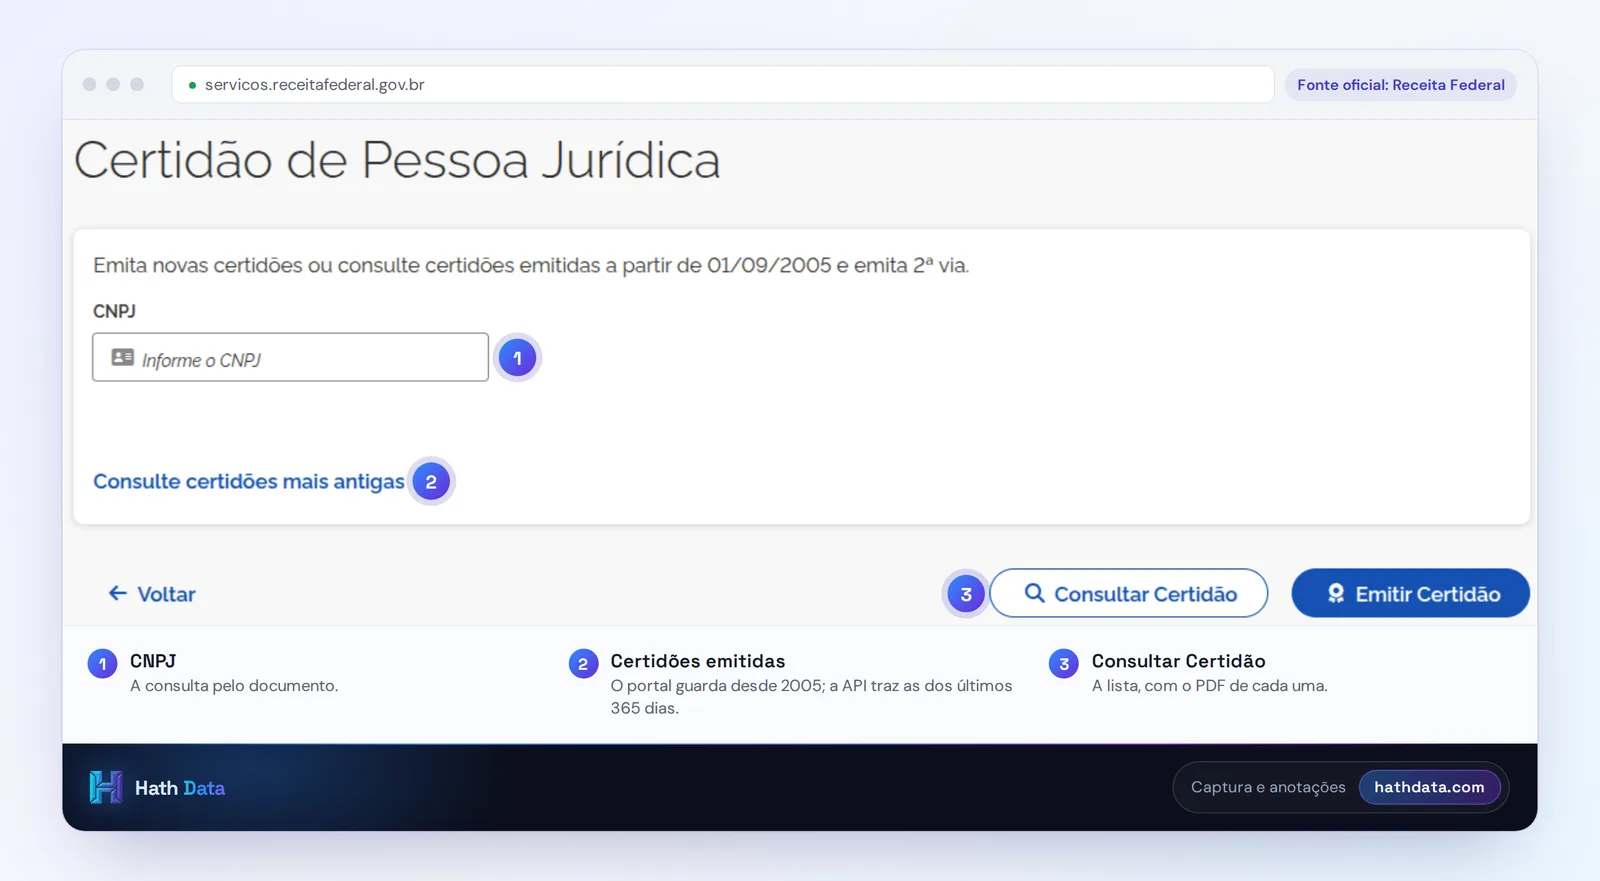Screen dimensions: 1600x881
Task: Click the servicos.receitafederal.gov.br address bar
Action: pyautogui.click(x=722, y=85)
